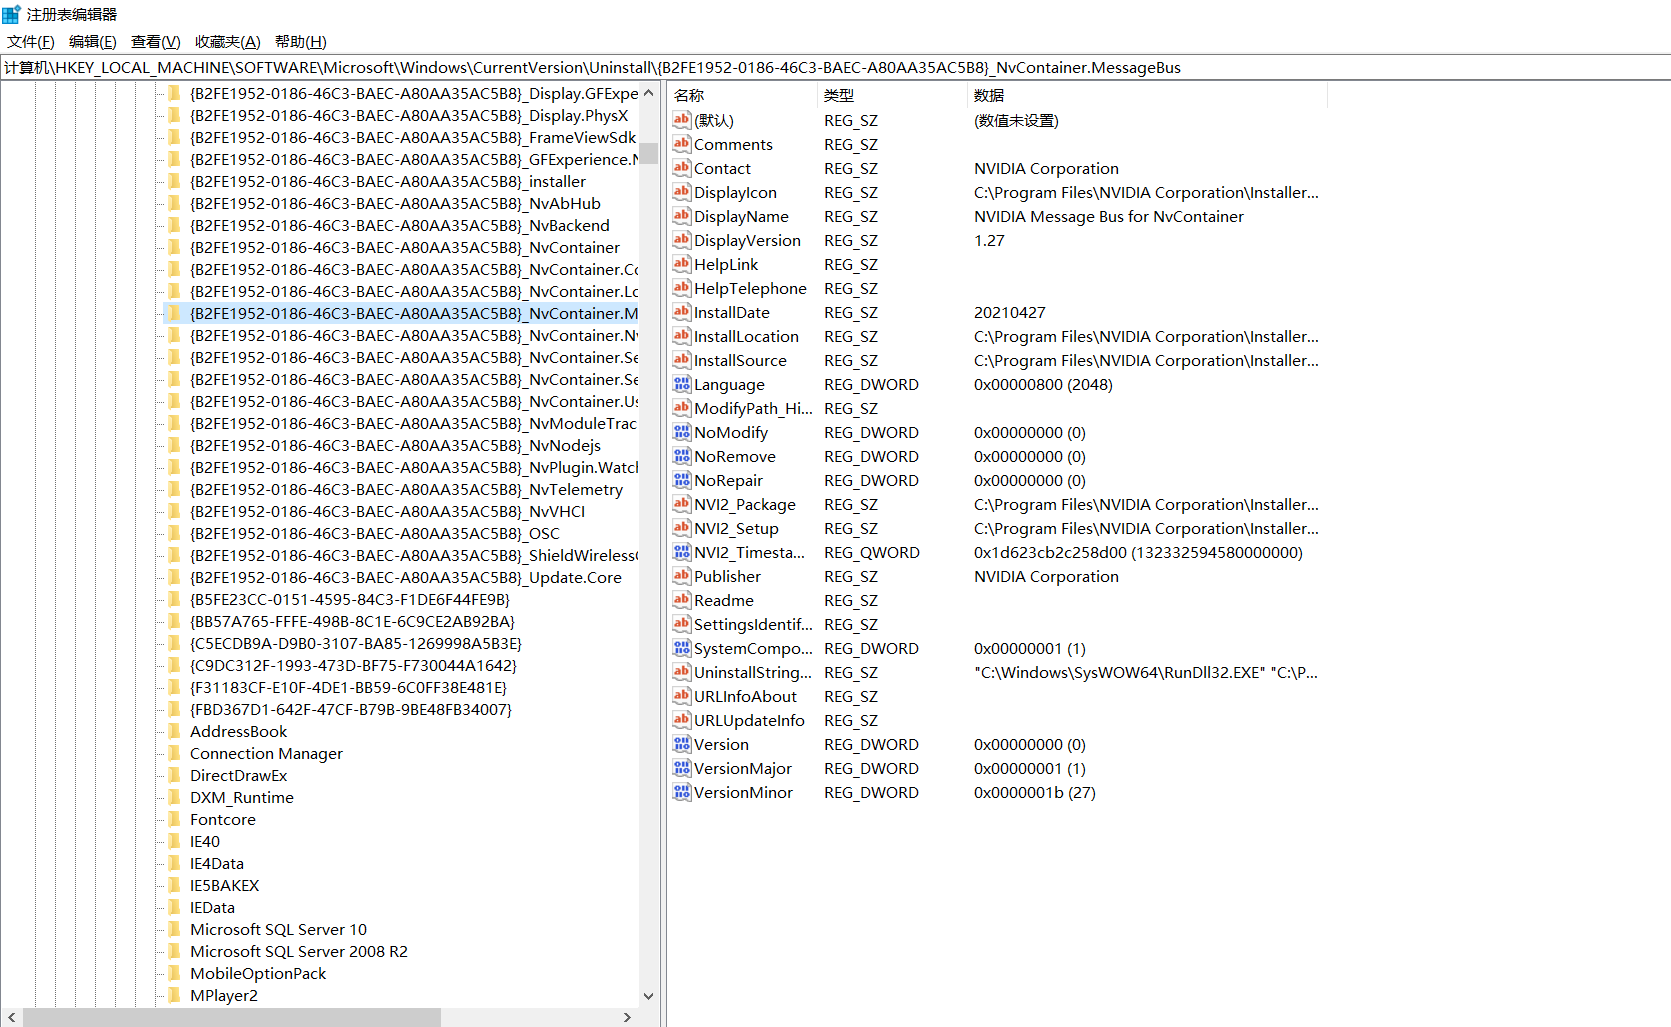The image size is (1671, 1027).
Task: Click the tree vertical scrollbar thumb
Action: [648, 153]
